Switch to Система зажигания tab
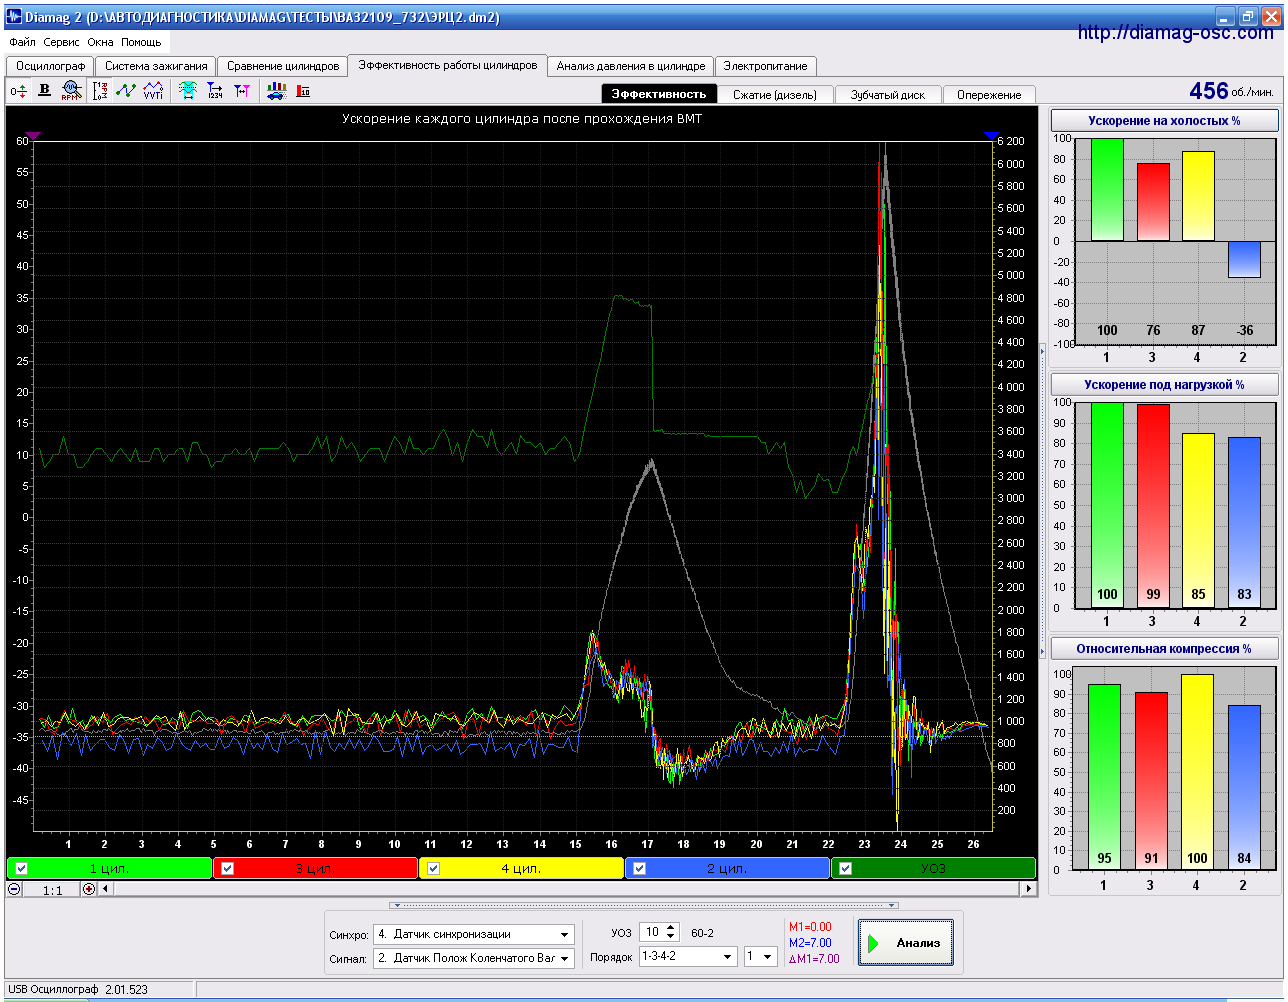 tap(156, 66)
